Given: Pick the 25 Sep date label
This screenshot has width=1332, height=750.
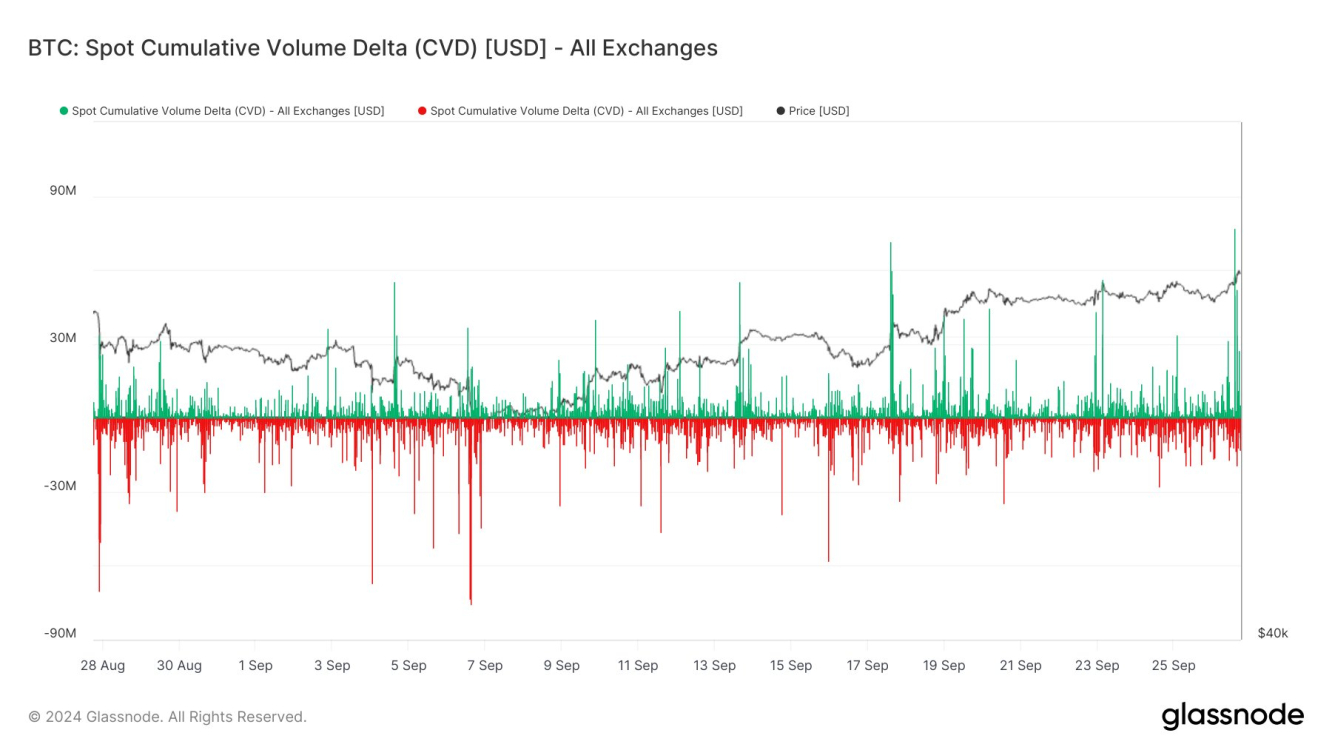Looking at the screenshot, I should (1173, 665).
